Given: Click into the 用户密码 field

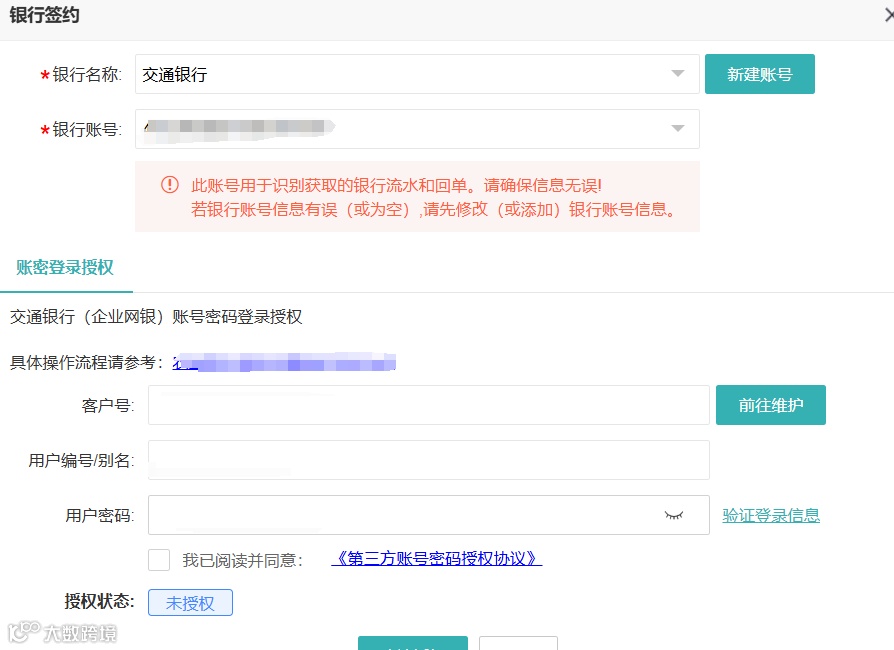Looking at the screenshot, I should pyautogui.click(x=428, y=515).
